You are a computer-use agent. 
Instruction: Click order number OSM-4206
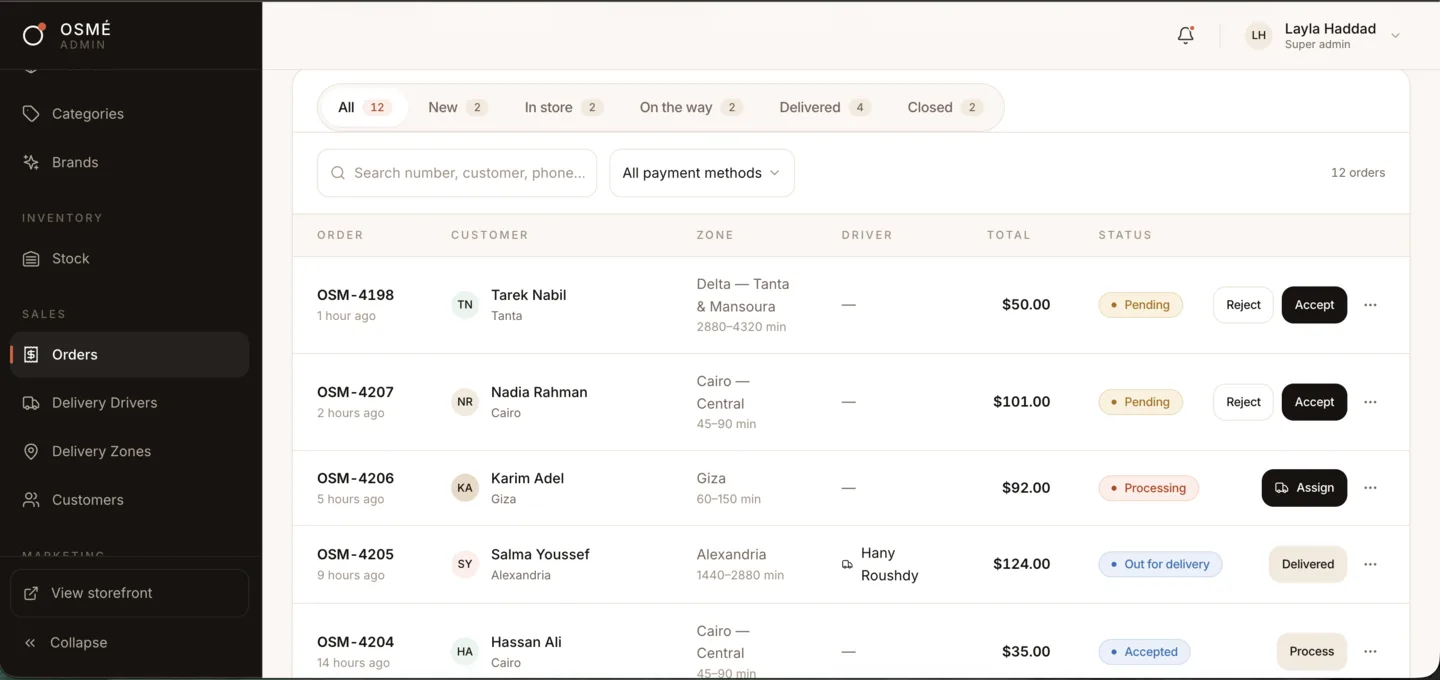click(355, 478)
